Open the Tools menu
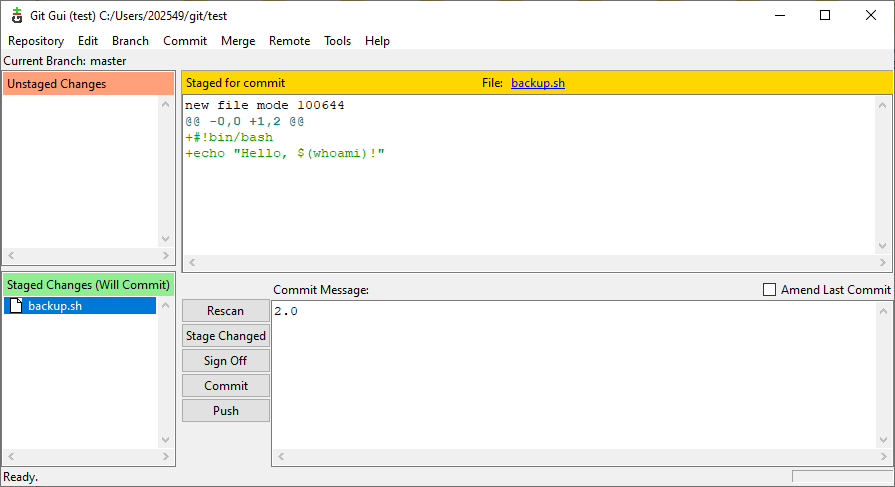Screen dimensions: 895x487 click(x=337, y=41)
